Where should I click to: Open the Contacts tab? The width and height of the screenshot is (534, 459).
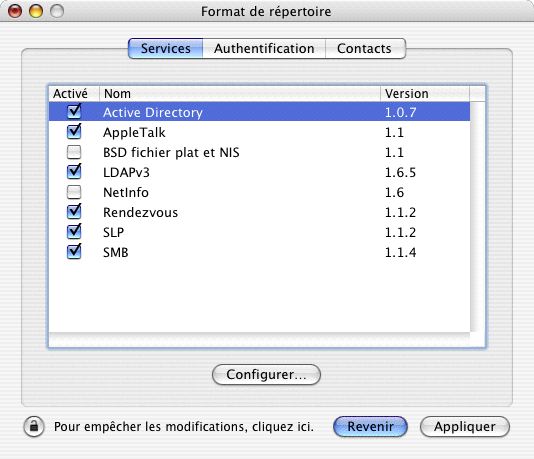(x=365, y=48)
